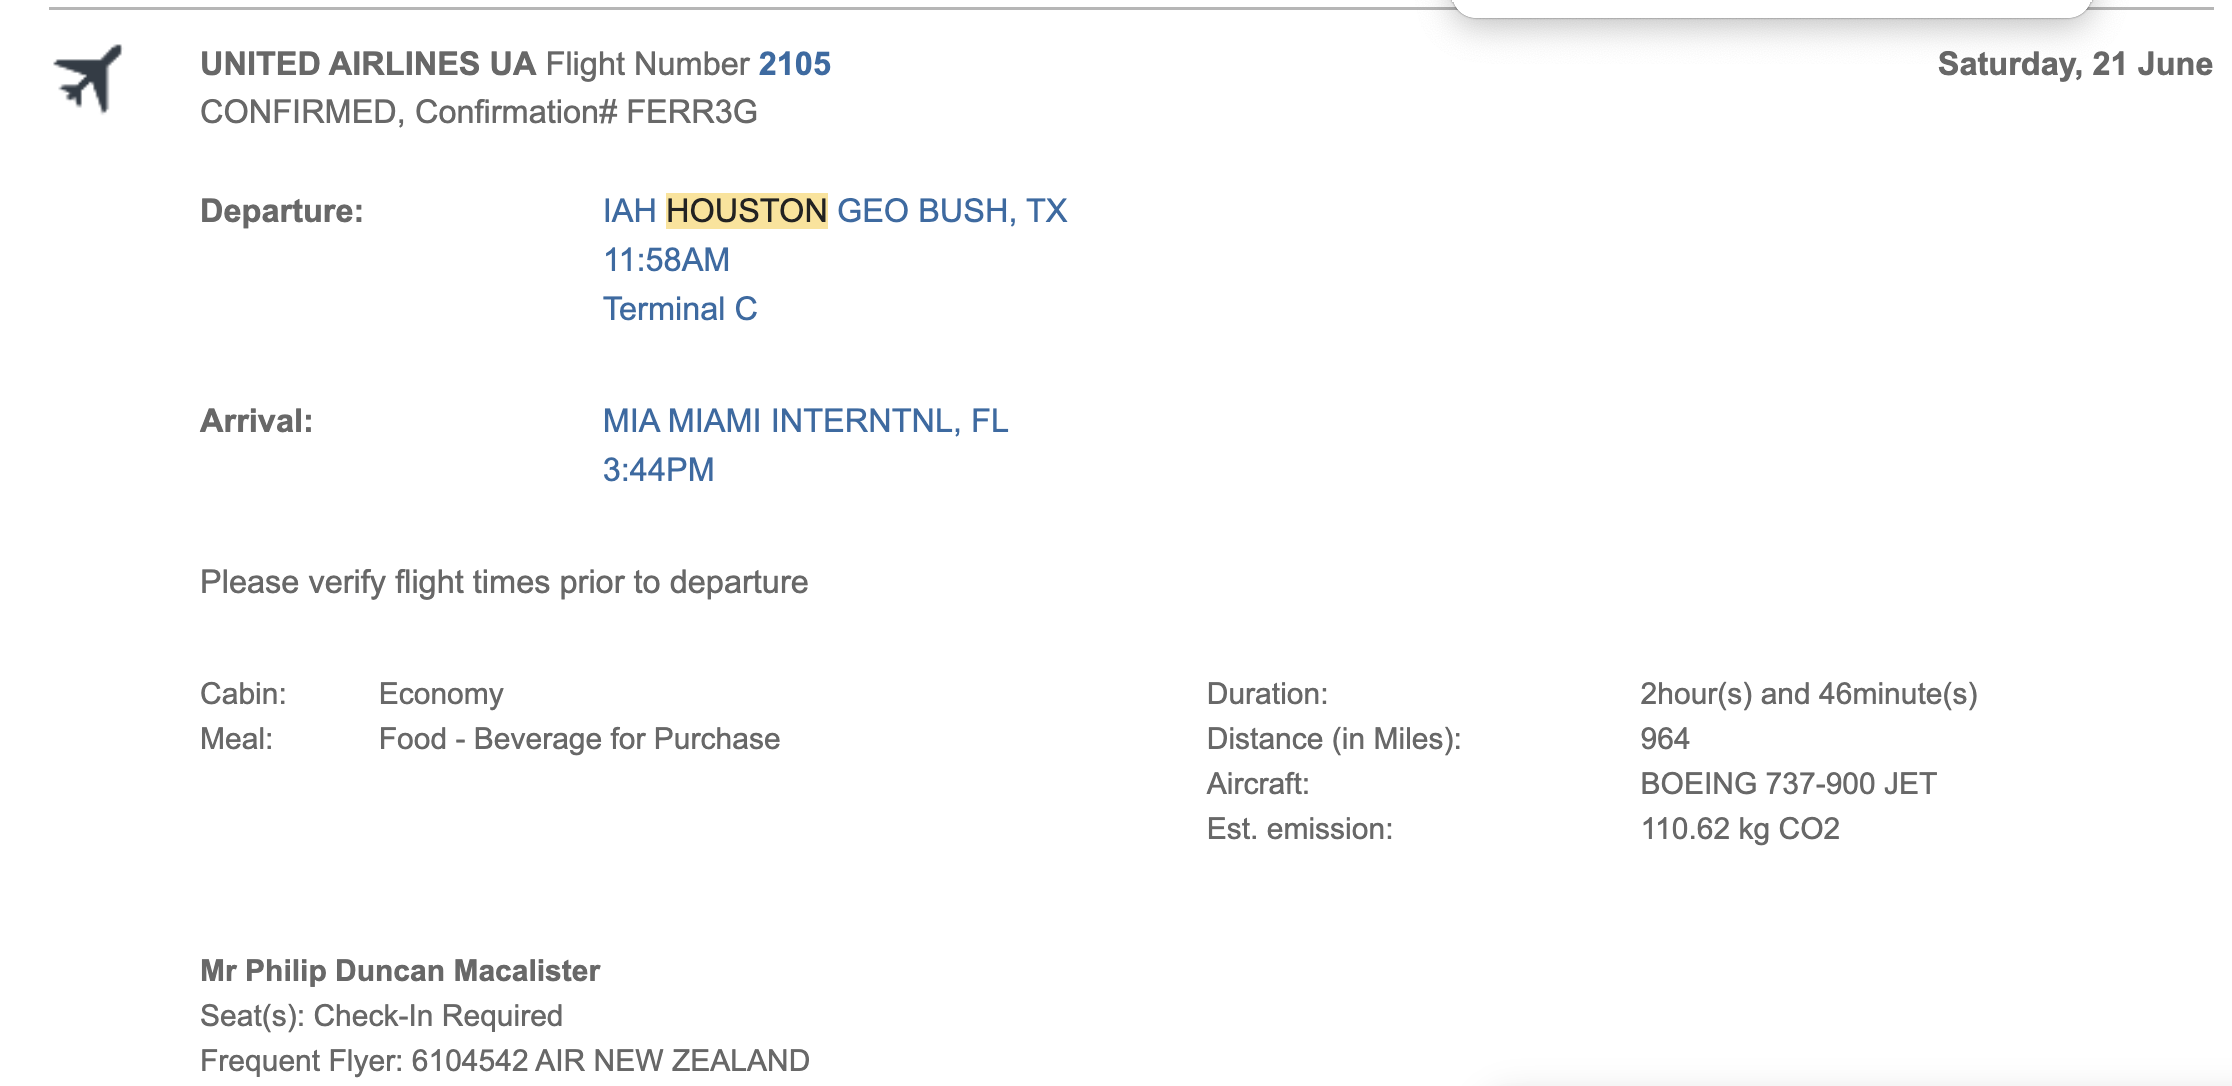Click the 110.62 kg CO2 emission value
The width and height of the screenshot is (2232, 1086).
(1739, 829)
